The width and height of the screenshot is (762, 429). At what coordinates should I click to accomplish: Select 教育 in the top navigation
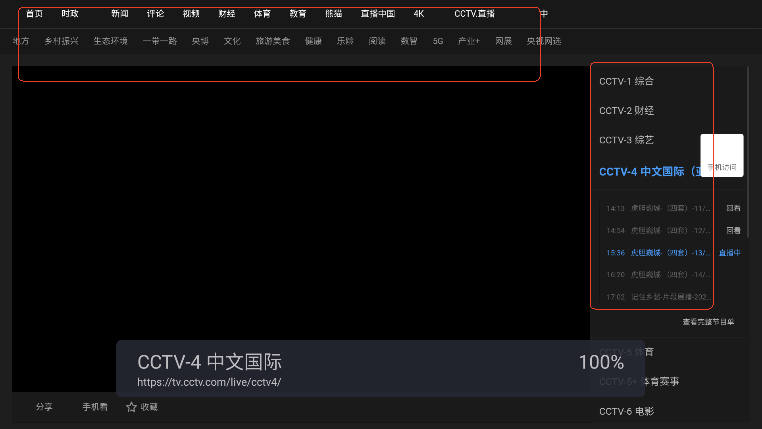tap(298, 14)
